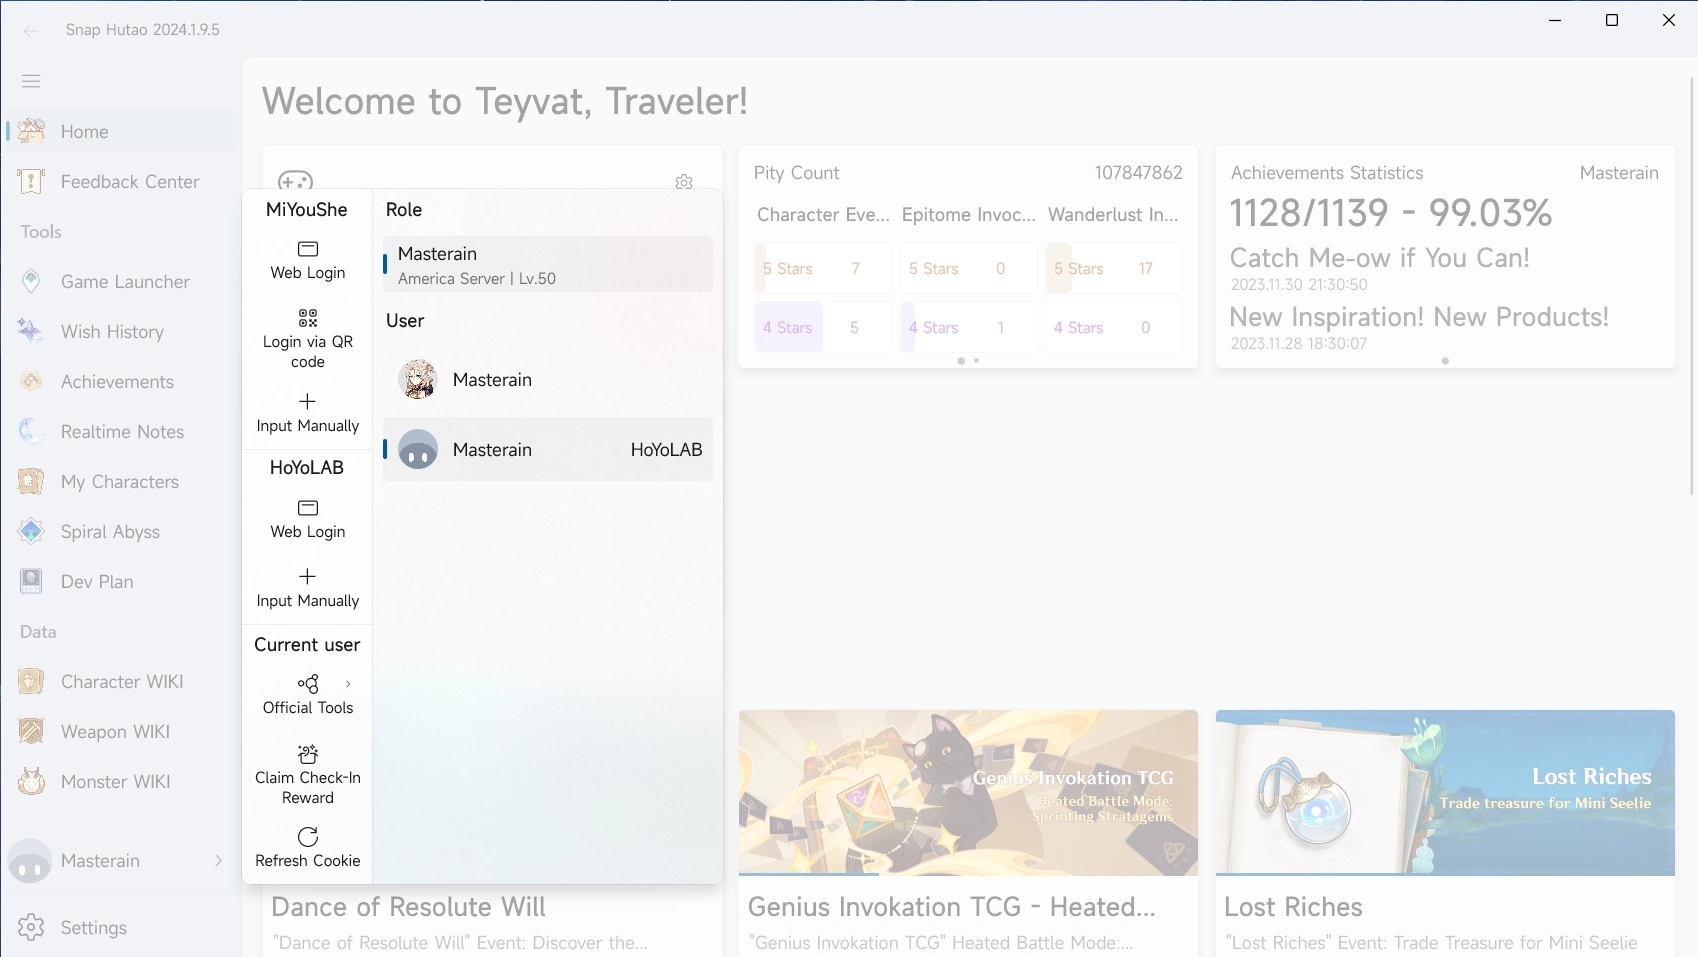Click Wanderlust 5 Stars value 17

pos(1146,268)
